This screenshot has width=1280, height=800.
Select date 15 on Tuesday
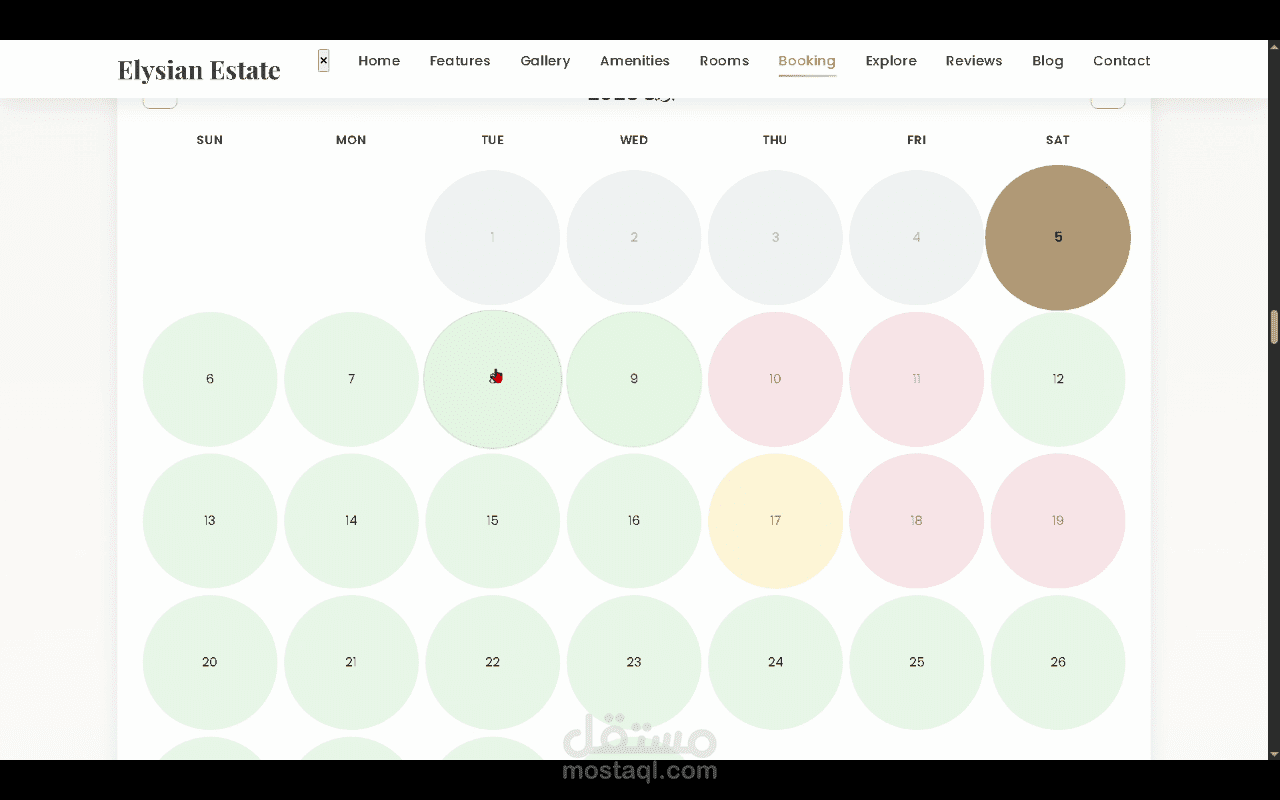click(x=492, y=520)
